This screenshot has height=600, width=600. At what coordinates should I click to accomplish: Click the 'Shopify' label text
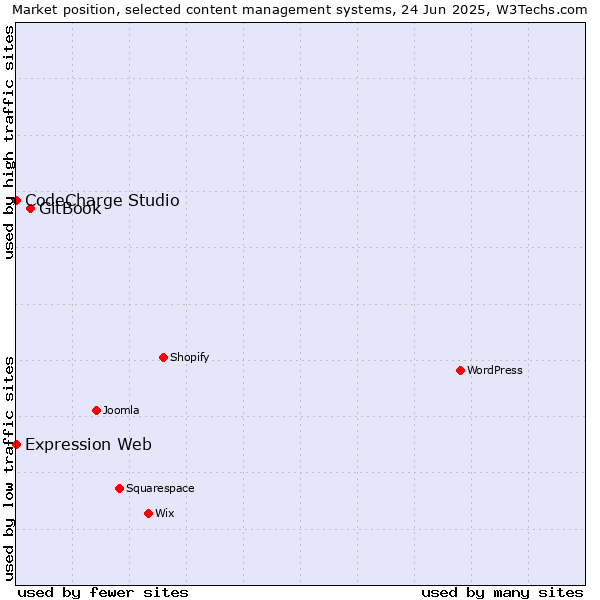(189, 357)
